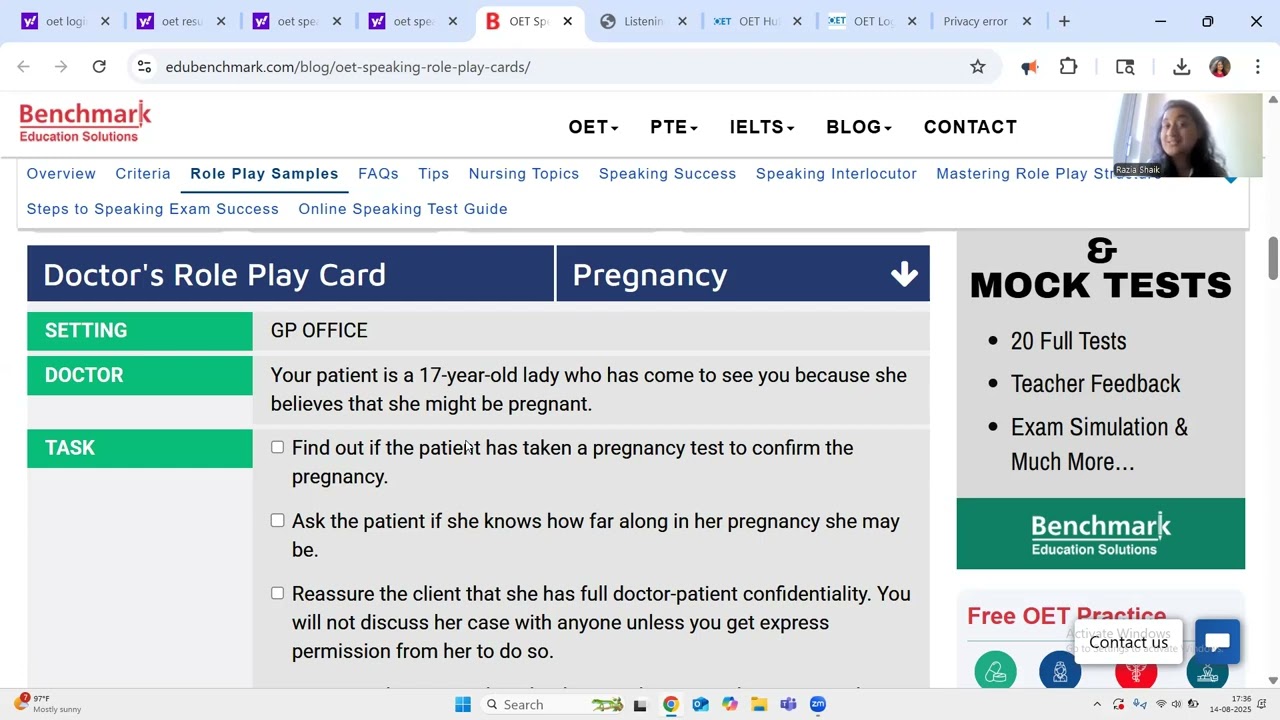
Task: Check 'Find out if the patient has taken' task
Action: pyautogui.click(x=277, y=447)
